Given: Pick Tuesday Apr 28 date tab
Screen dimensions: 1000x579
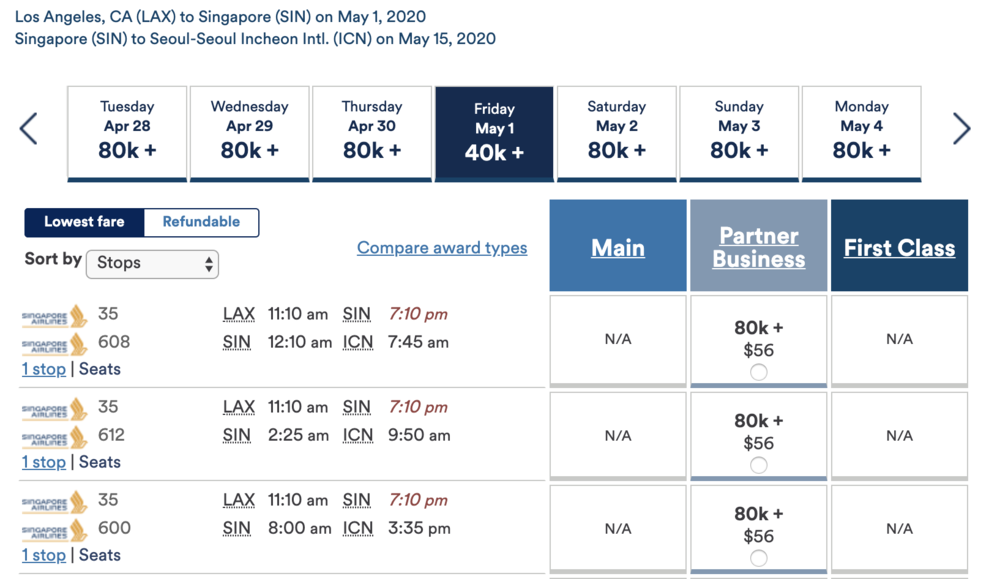Looking at the screenshot, I should pos(127,132).
